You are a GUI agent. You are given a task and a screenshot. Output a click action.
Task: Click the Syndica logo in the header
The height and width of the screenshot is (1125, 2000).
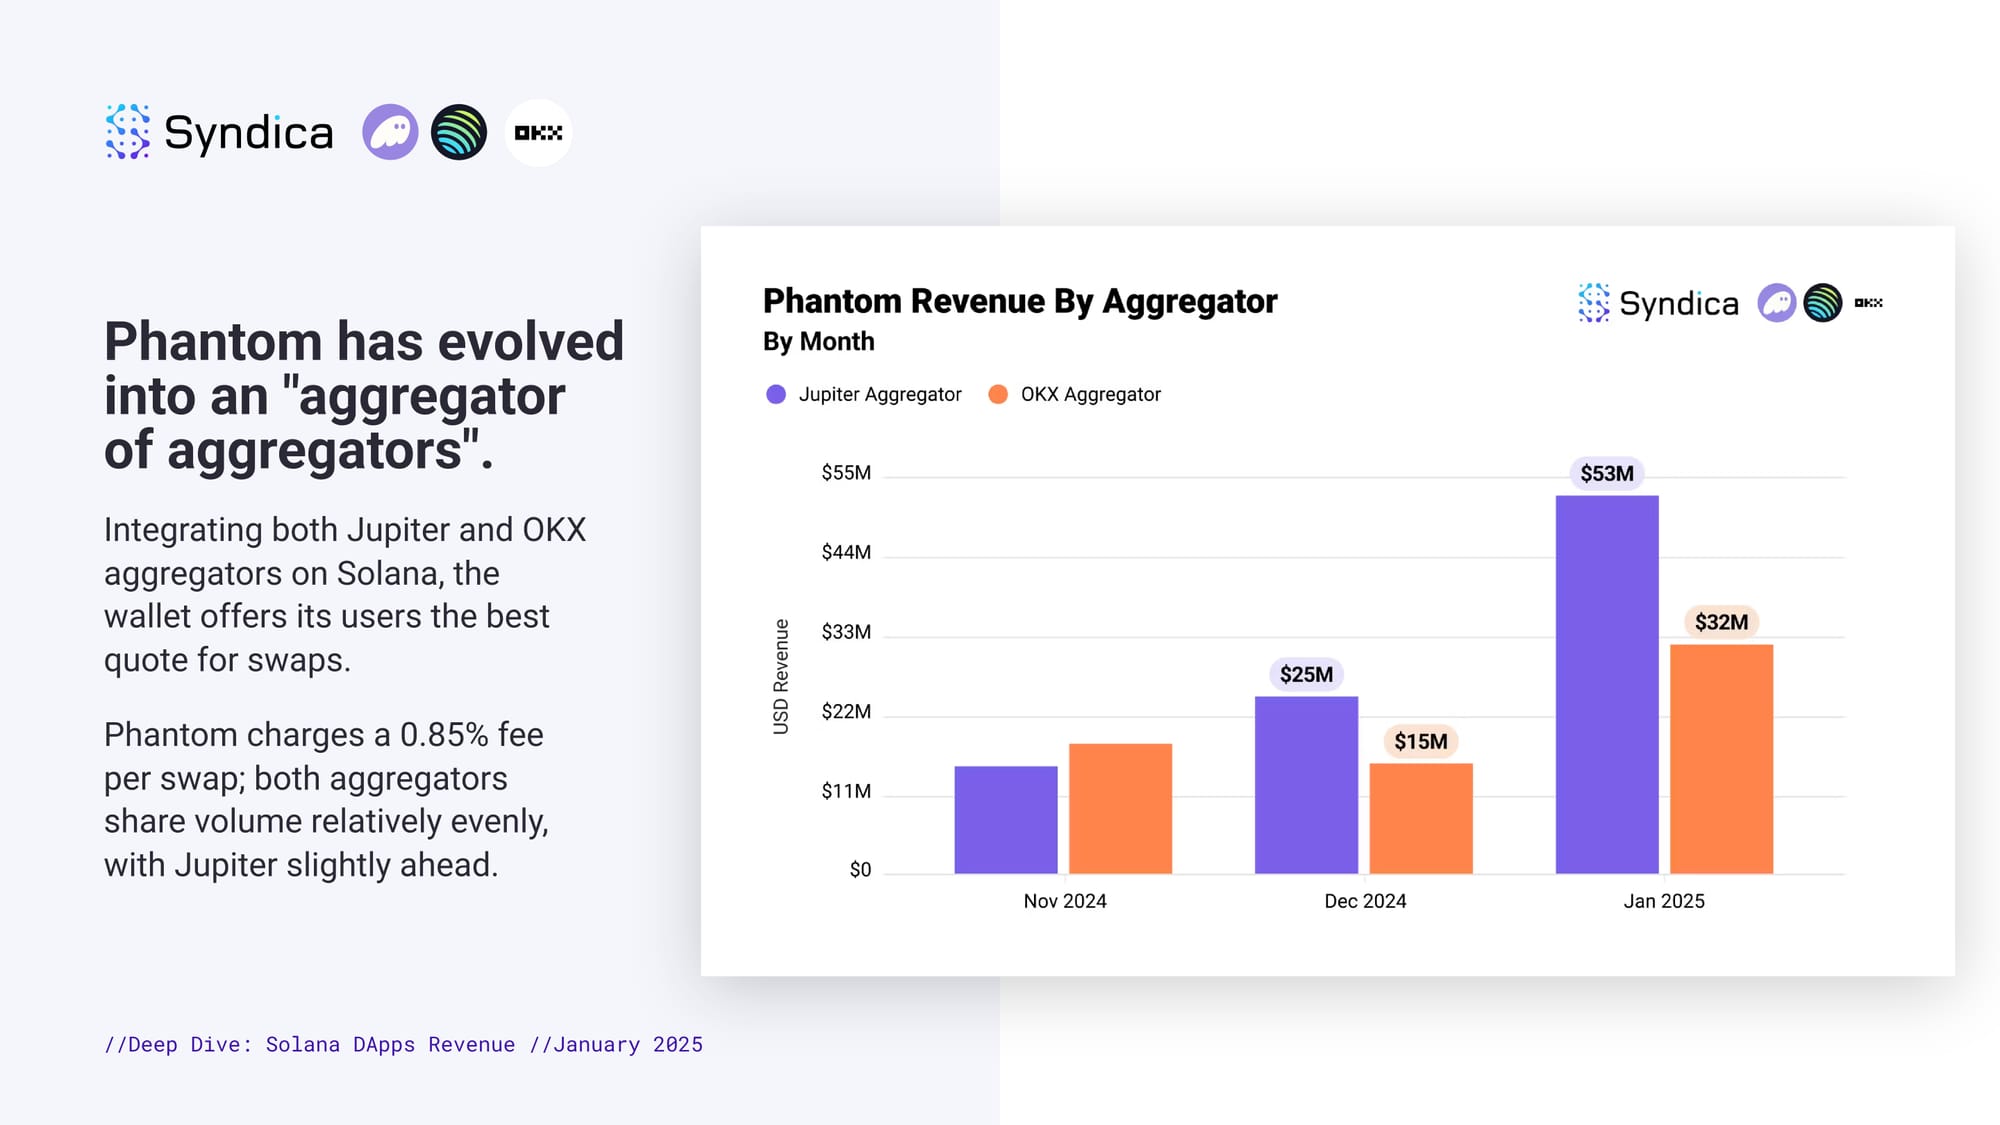point(219,132)
